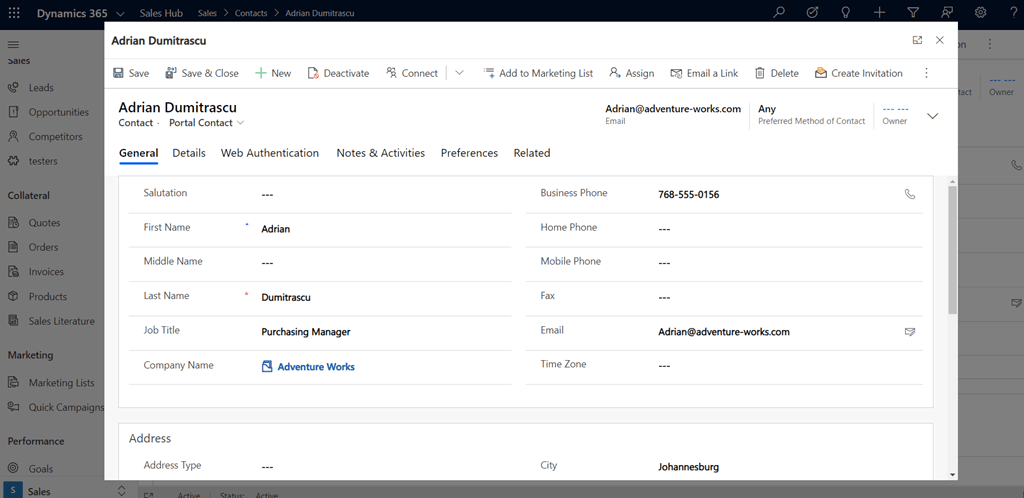1024x498 pixels.
Task: Open Products in the sidebar
Action: [47, 296]
